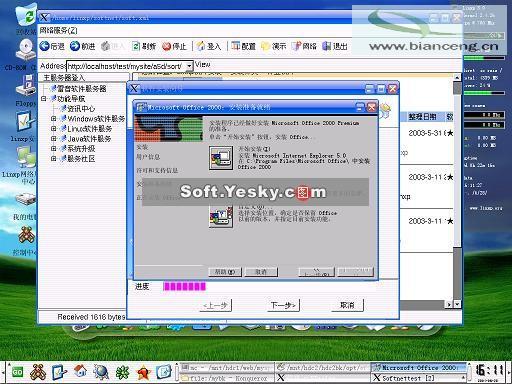The width and height of the screenshot is (512, 384).
Task: Click the 下一步 next button
Action: point(283,305)
